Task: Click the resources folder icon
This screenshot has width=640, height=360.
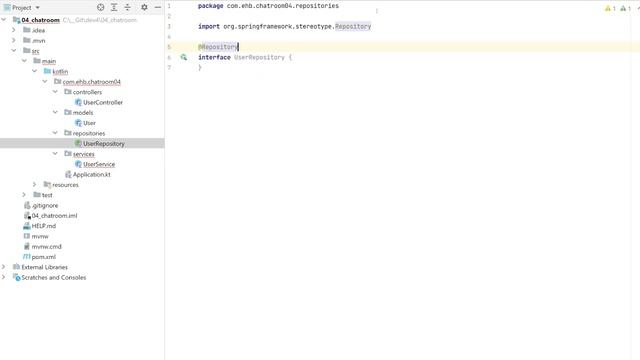Action: tap(47, 184)
